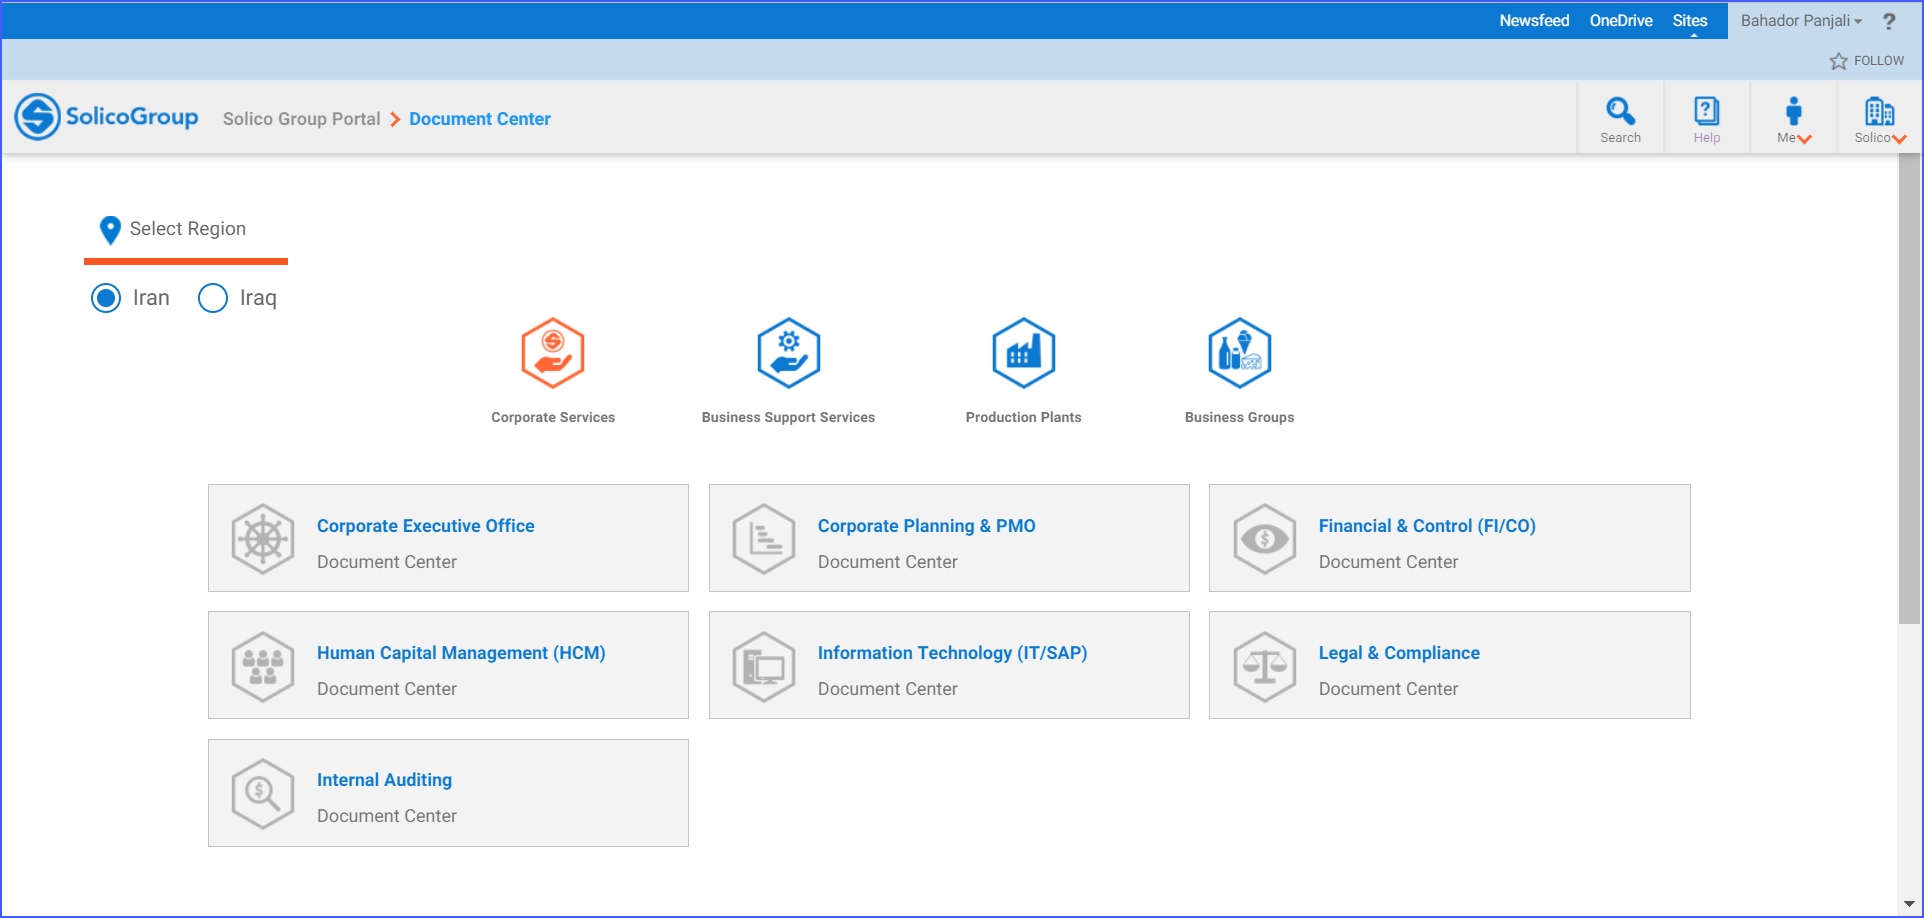
Task: Click the Document Center breadcrumb
Action: click(480, 119)
